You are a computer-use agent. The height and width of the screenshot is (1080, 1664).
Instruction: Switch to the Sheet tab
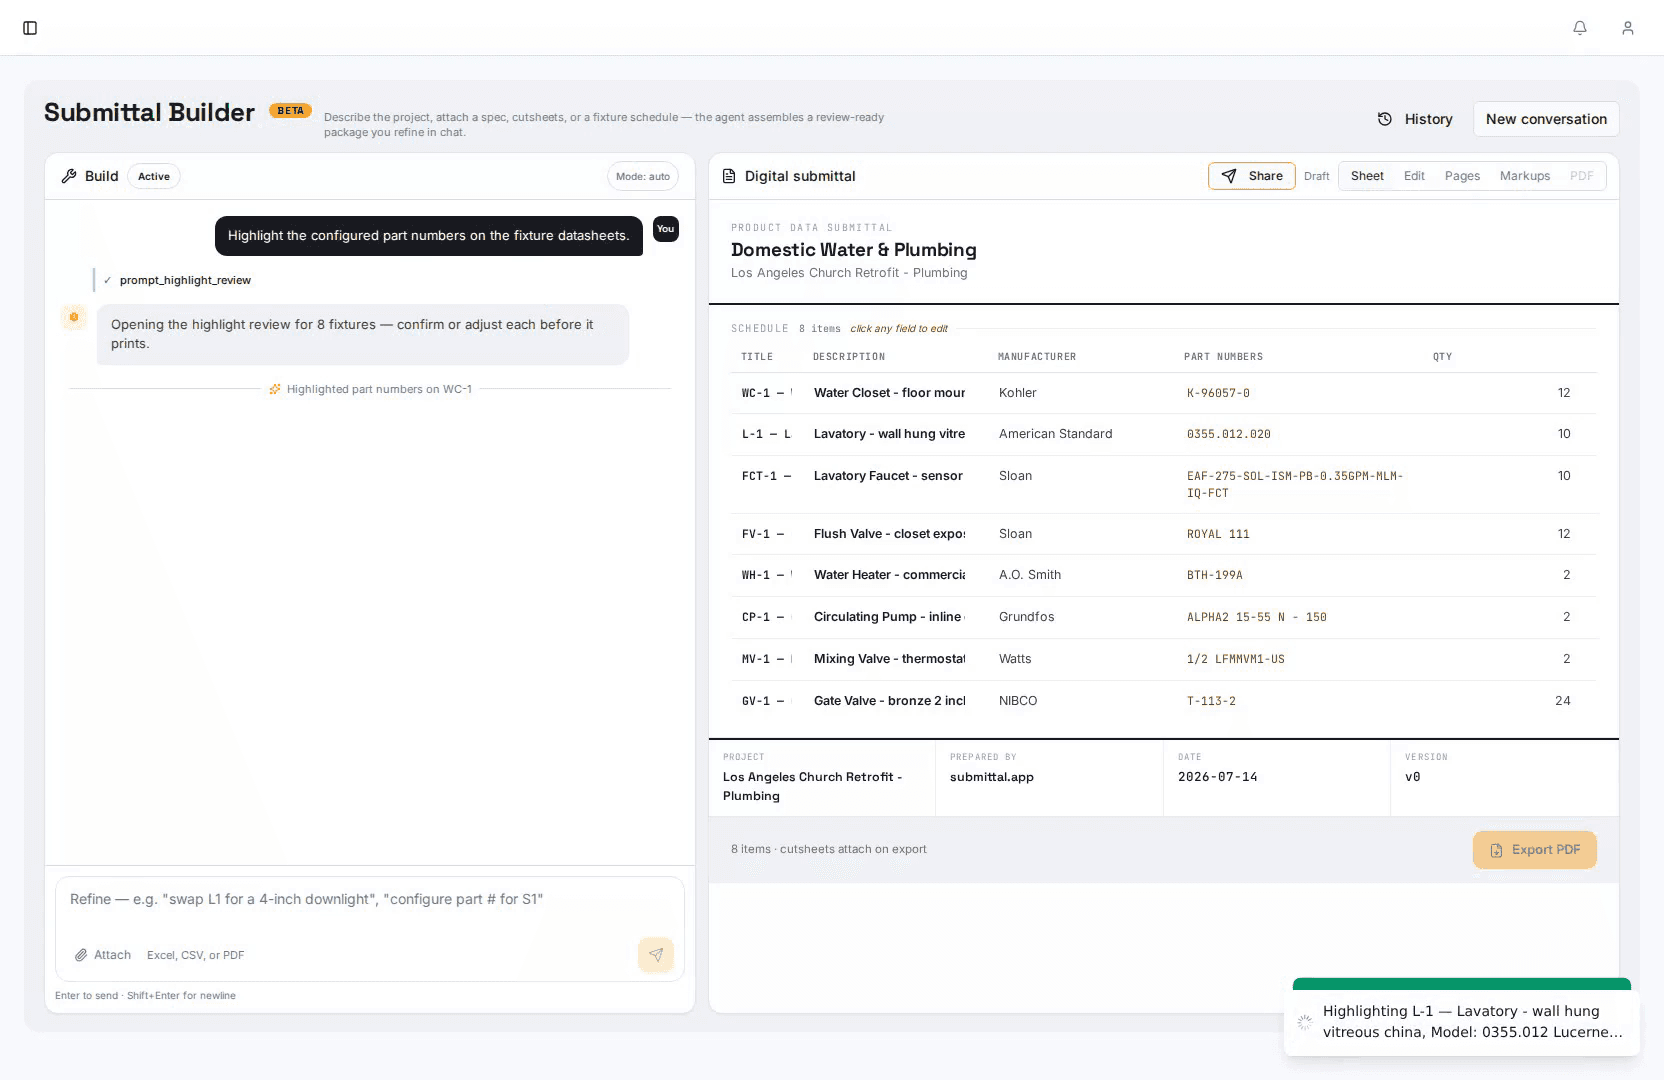click(1367, 176)
